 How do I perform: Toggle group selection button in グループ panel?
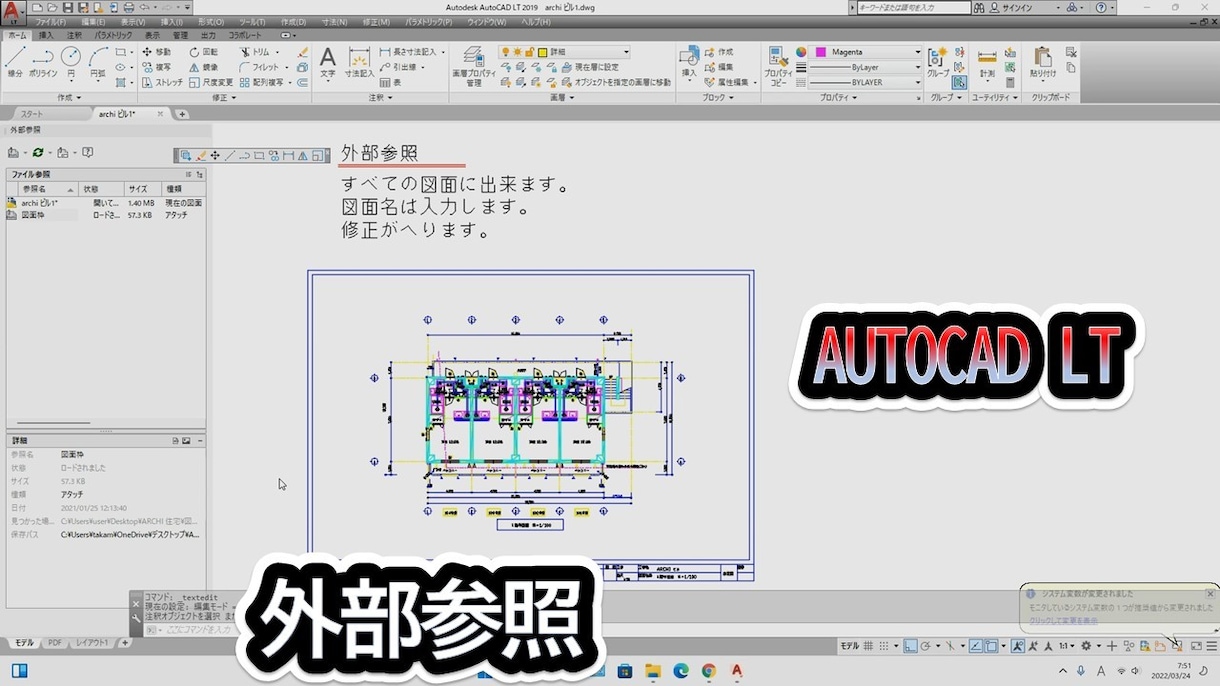pyautogui.click(x=959, y=83)
